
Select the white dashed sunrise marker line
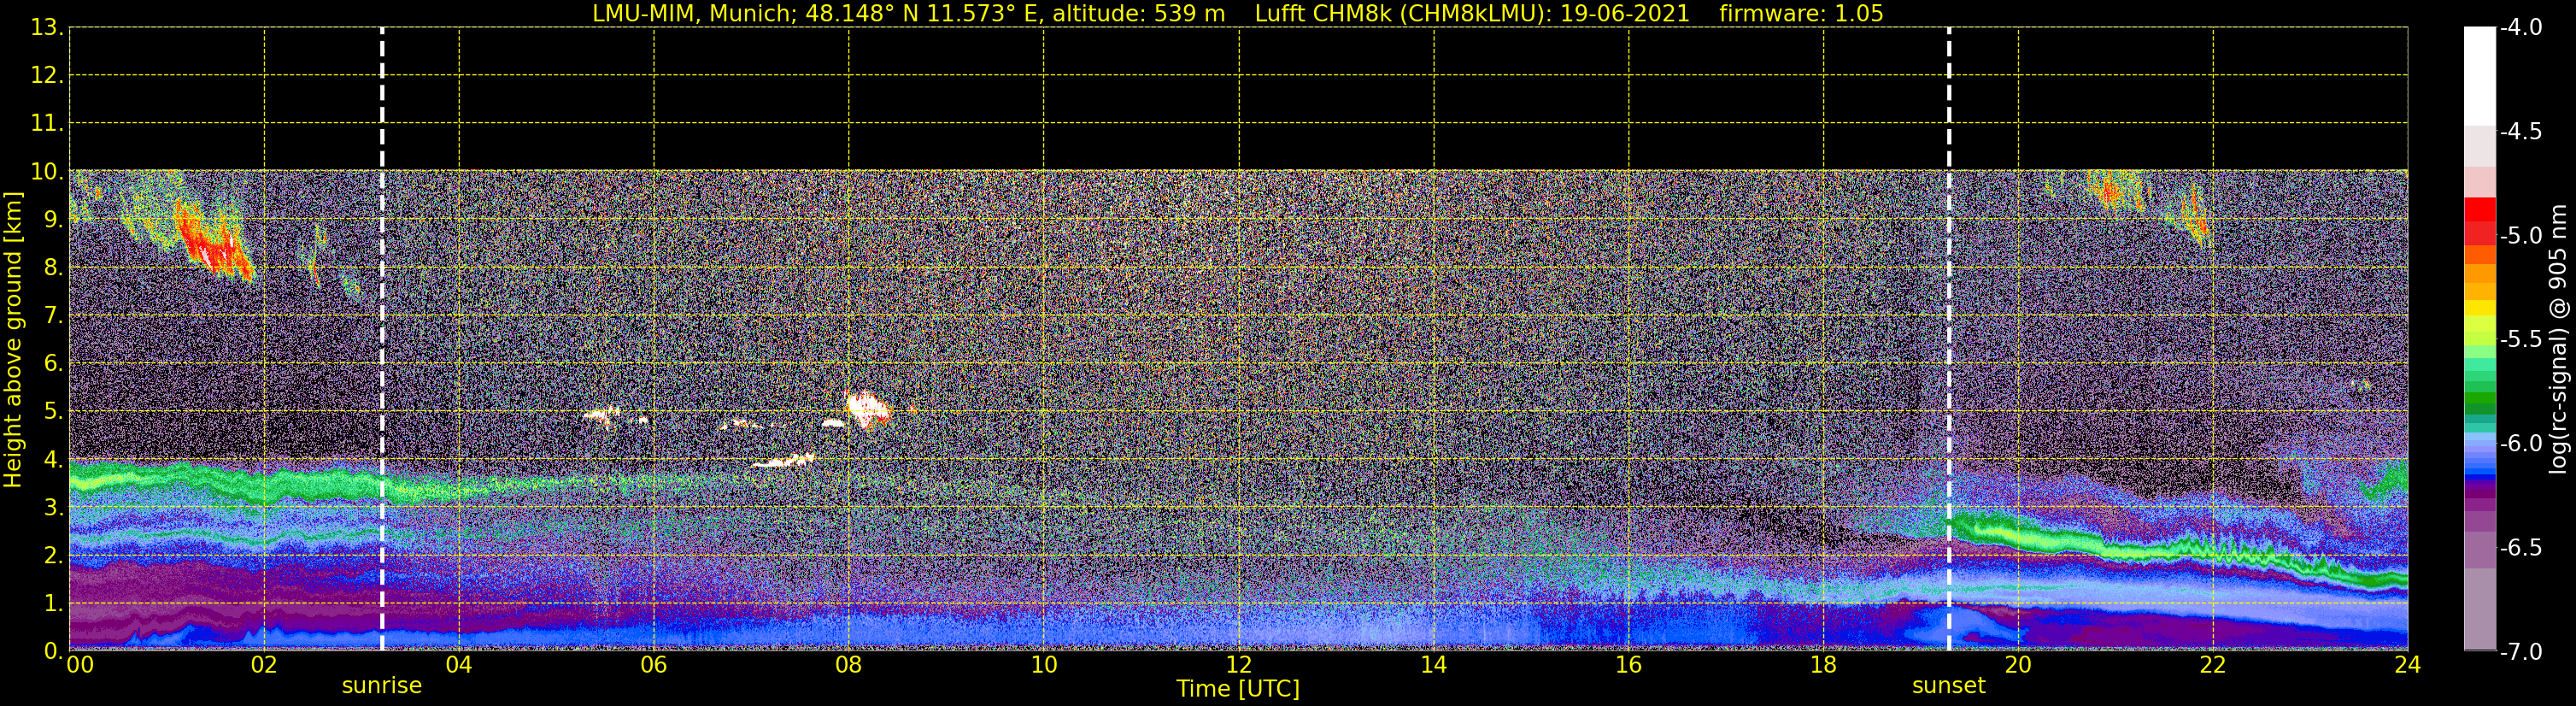point(382,339)
